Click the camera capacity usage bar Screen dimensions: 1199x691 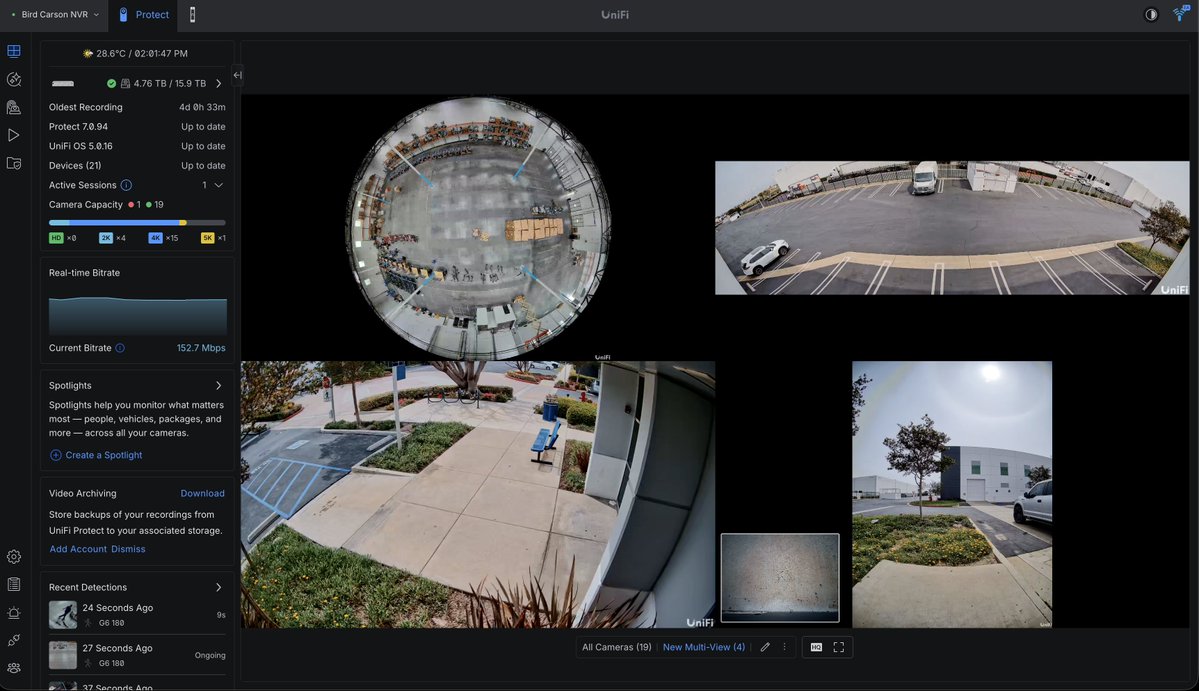pyautogui.click(x=137, y=222)
